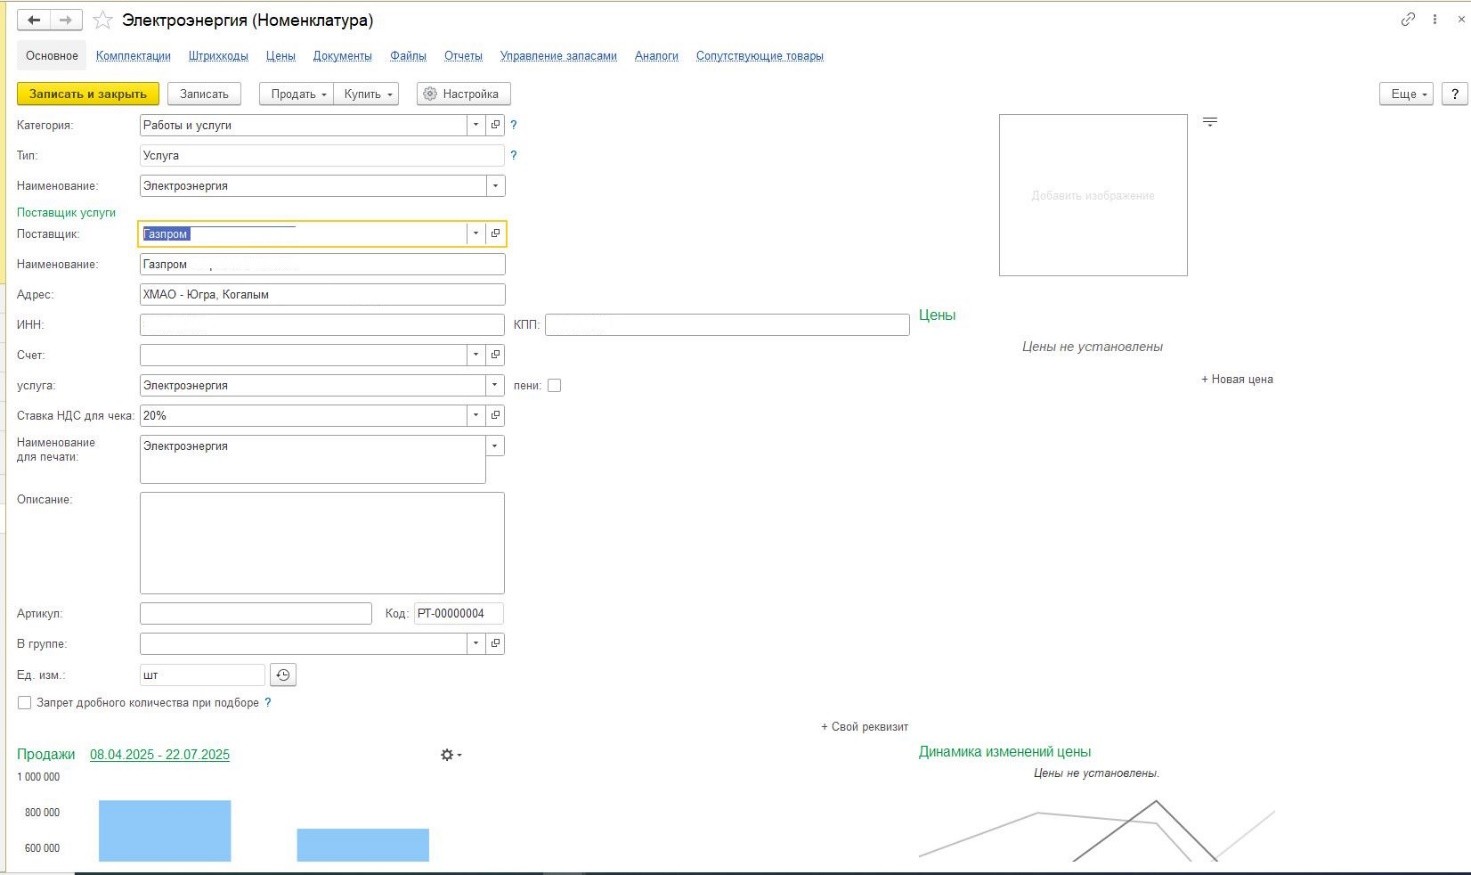Click history clock icon beside Ед. изм.
1471x875 pixels.
[283, 675]
